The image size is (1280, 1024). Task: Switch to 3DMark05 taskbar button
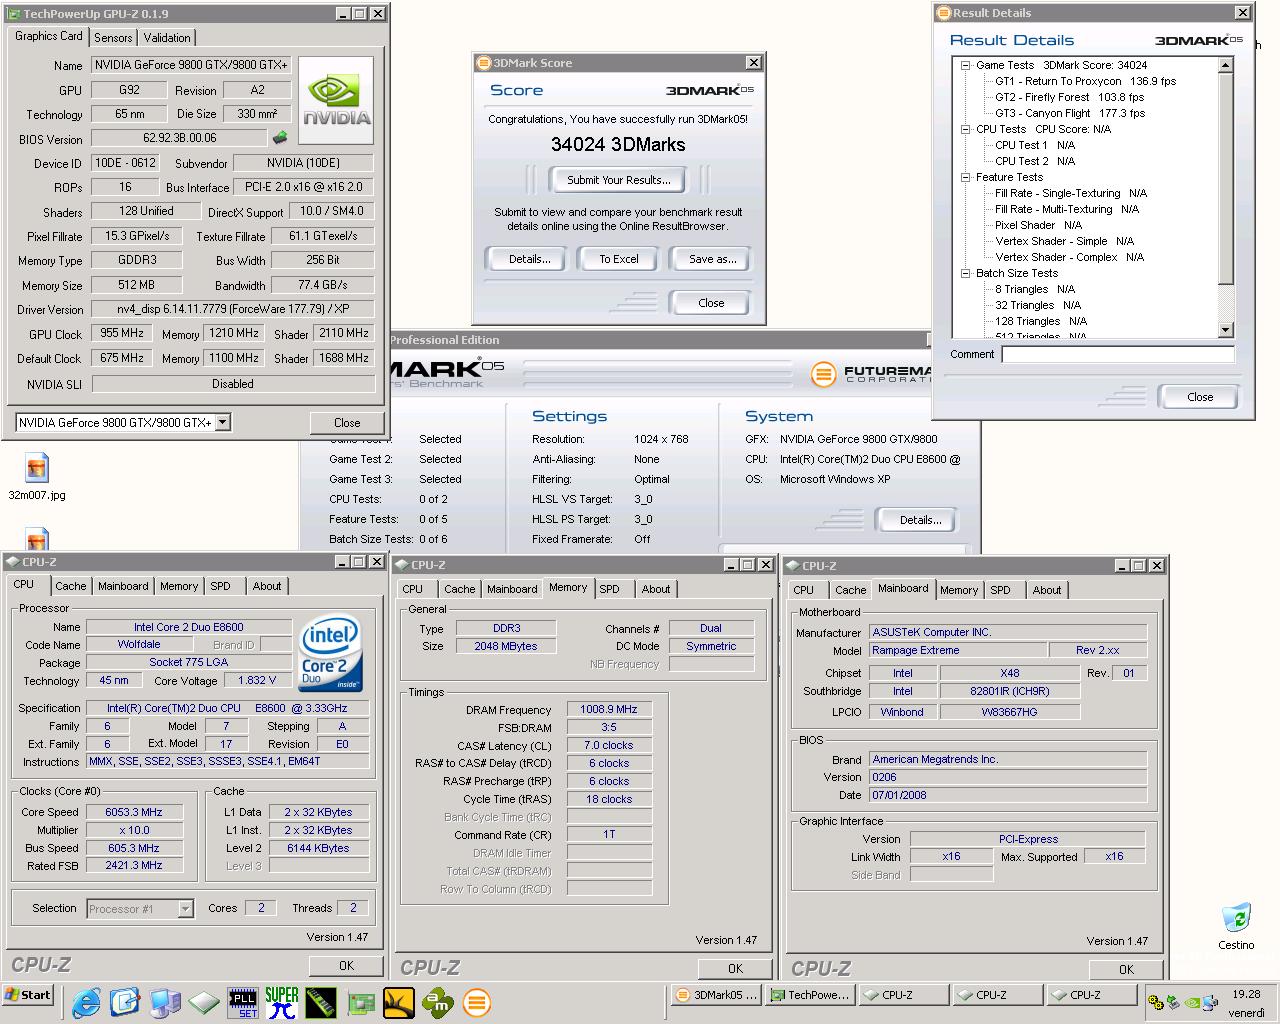[716, 995]
